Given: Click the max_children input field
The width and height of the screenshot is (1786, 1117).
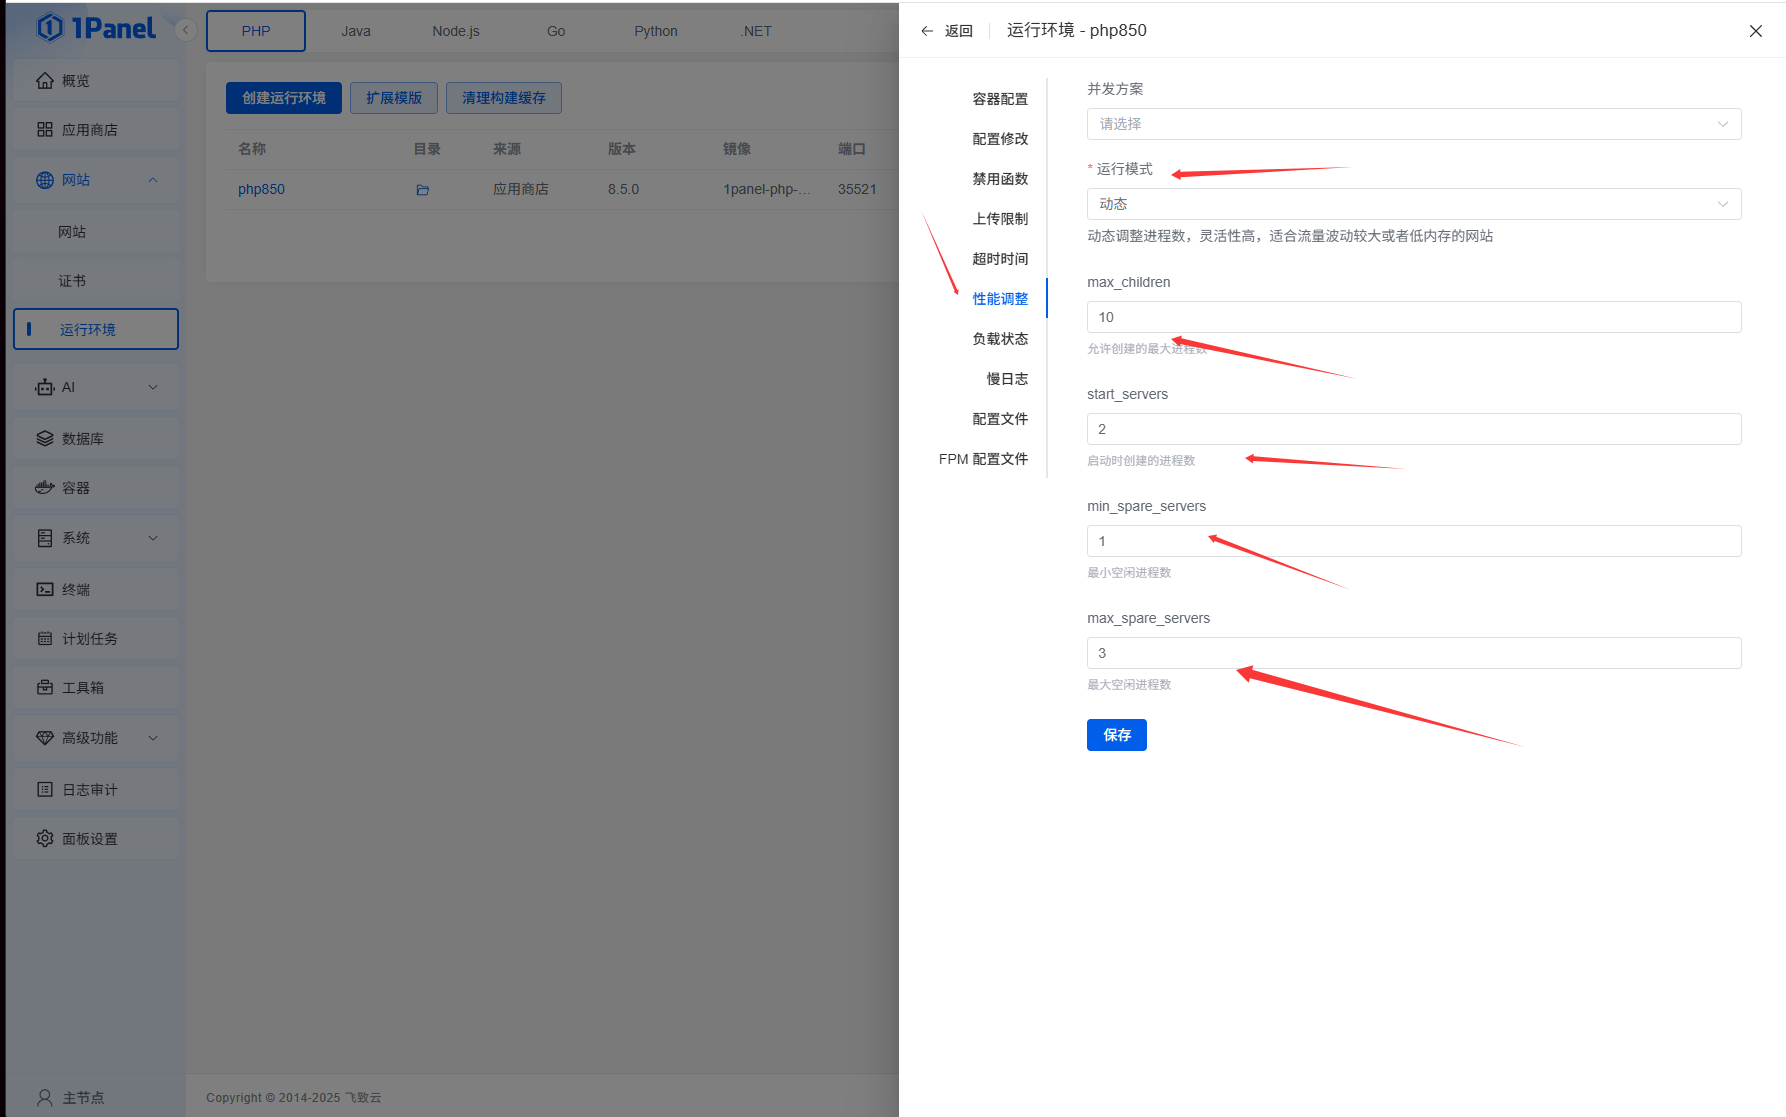Looking at the screenshot, I should (1413, 317).
